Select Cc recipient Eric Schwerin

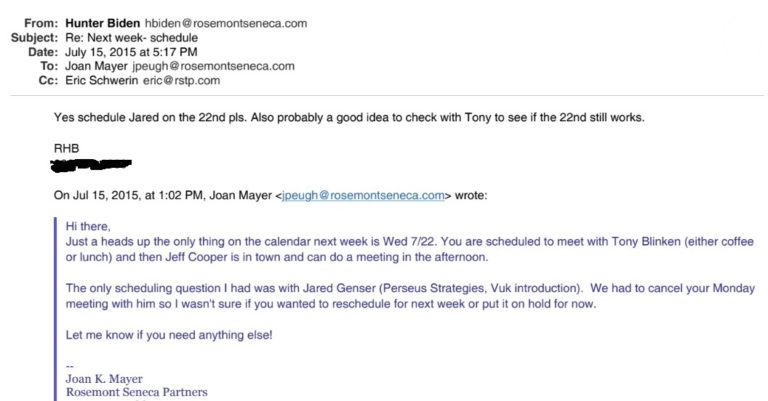click(101, 80)
